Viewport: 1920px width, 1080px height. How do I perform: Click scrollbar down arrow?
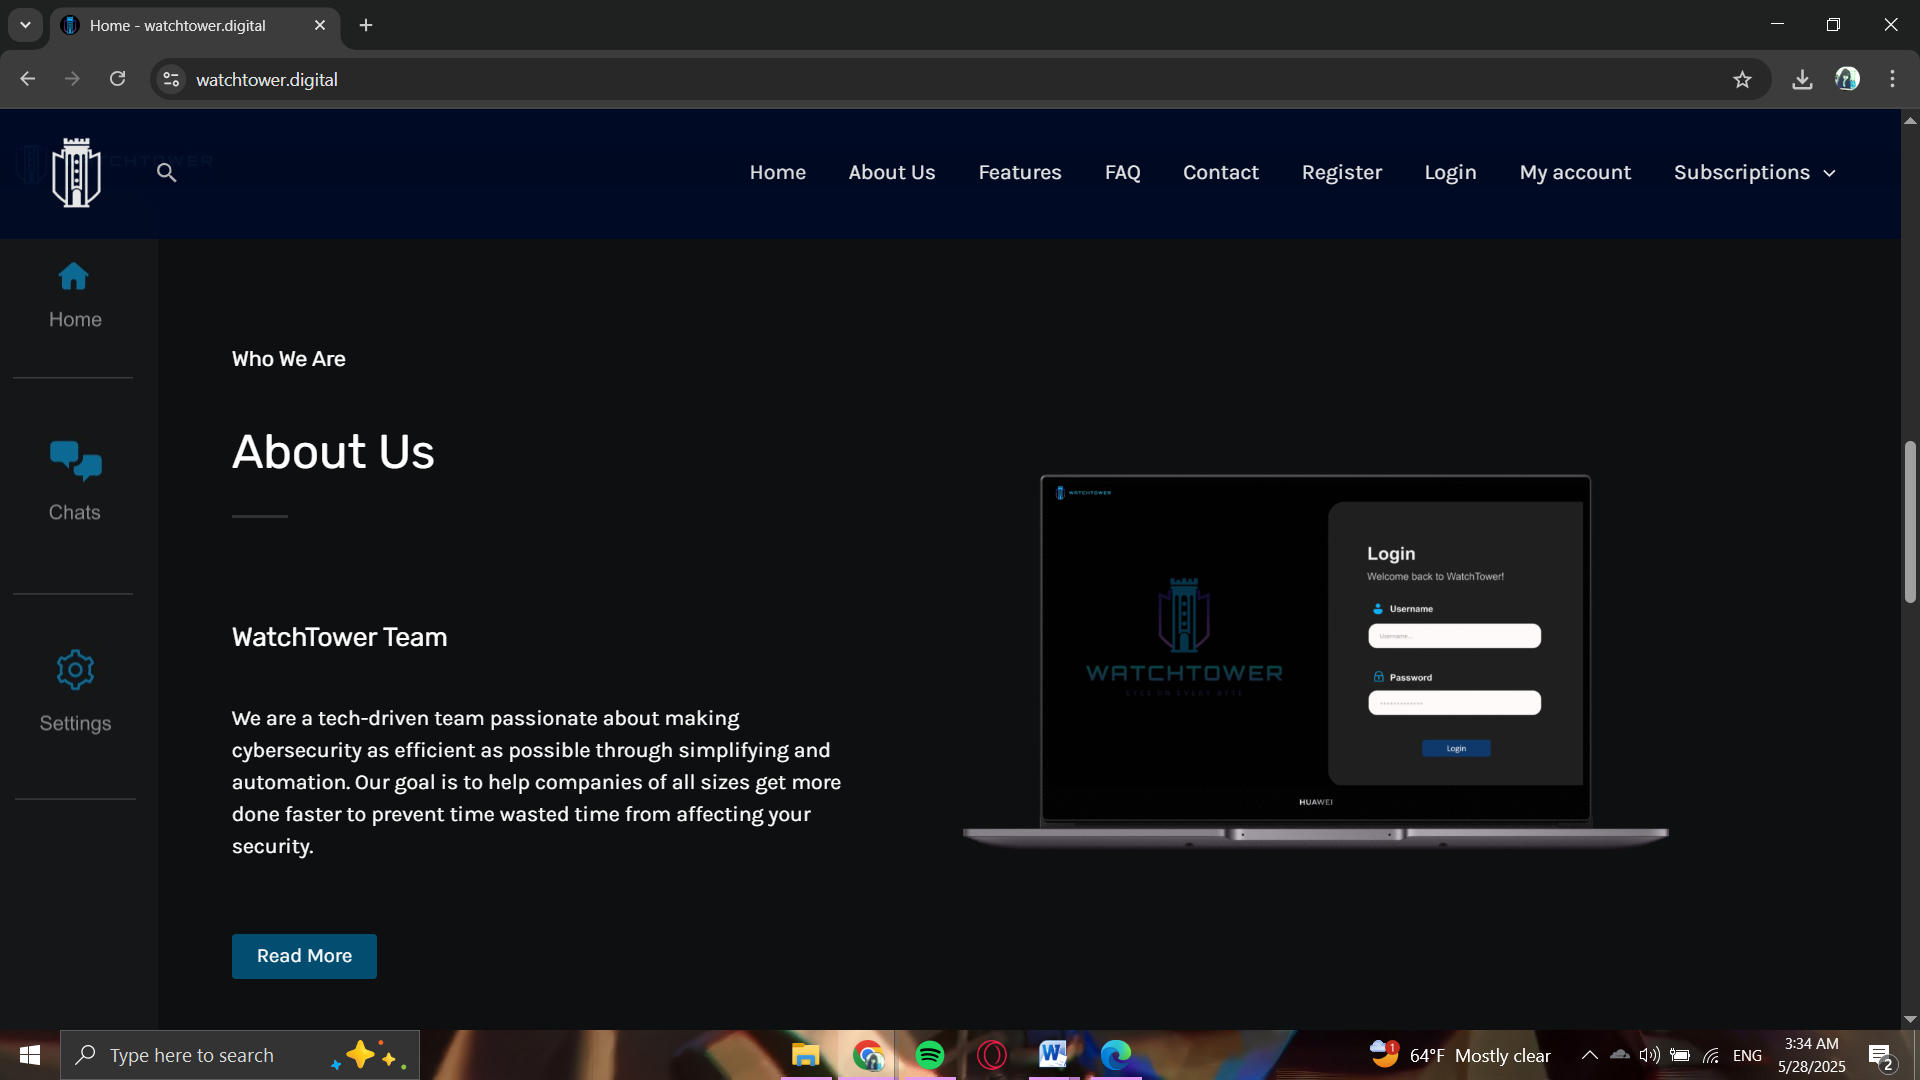point(1910,1019)
